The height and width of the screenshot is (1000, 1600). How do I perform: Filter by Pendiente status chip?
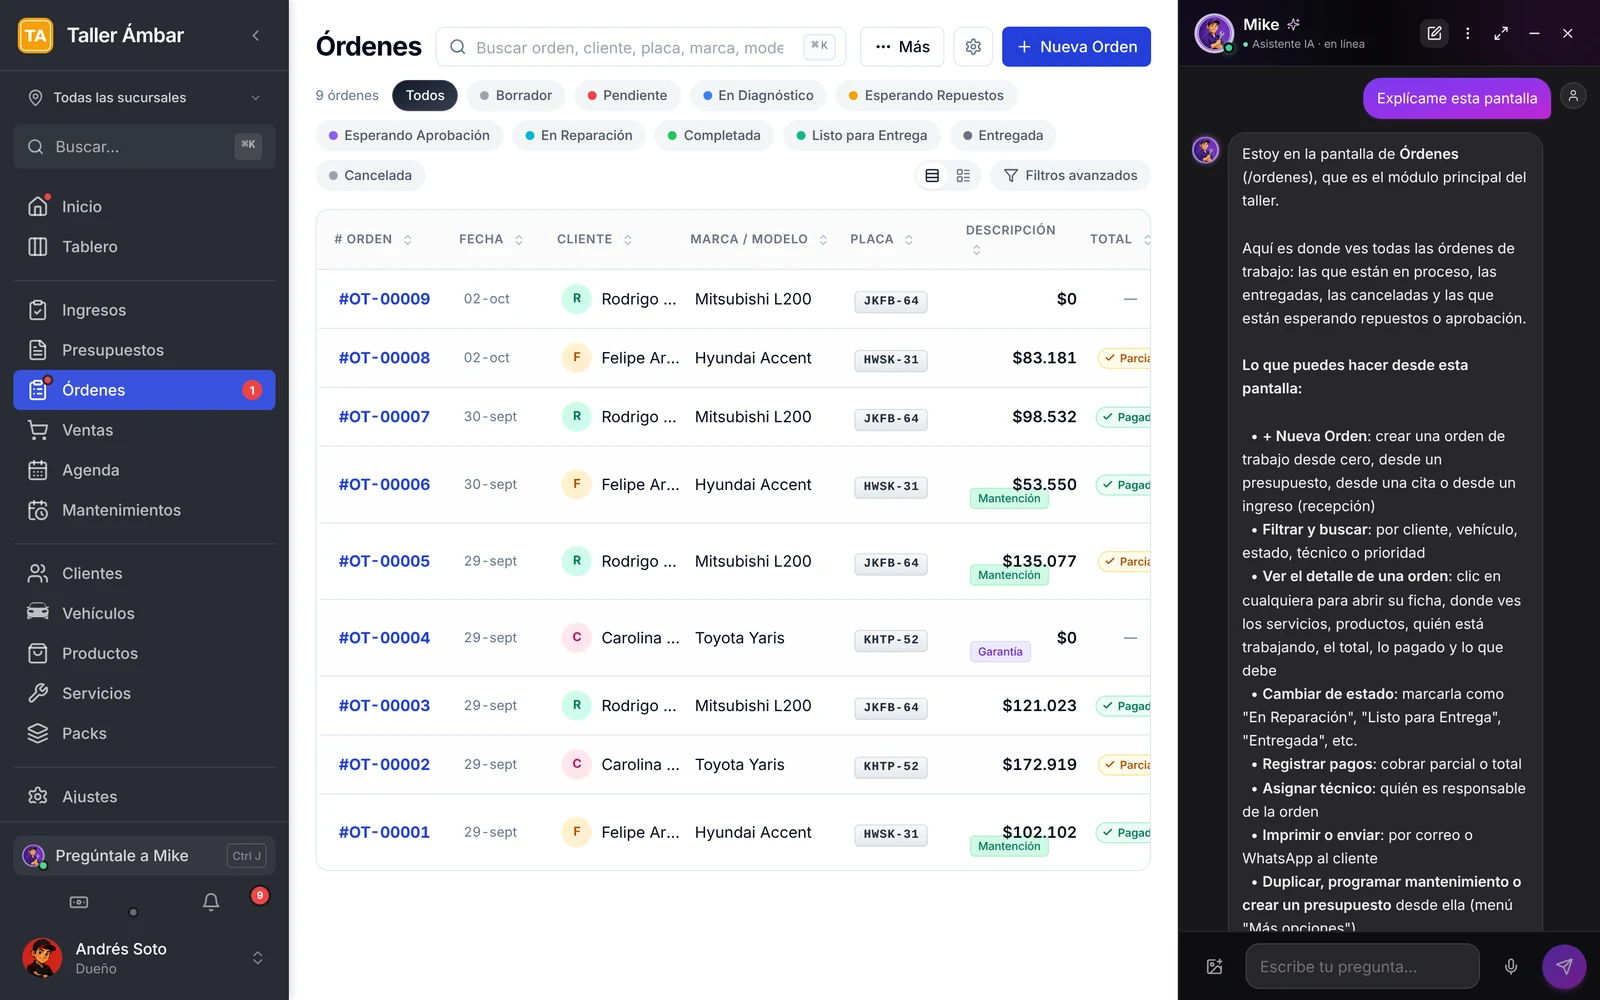pos(627,96)
